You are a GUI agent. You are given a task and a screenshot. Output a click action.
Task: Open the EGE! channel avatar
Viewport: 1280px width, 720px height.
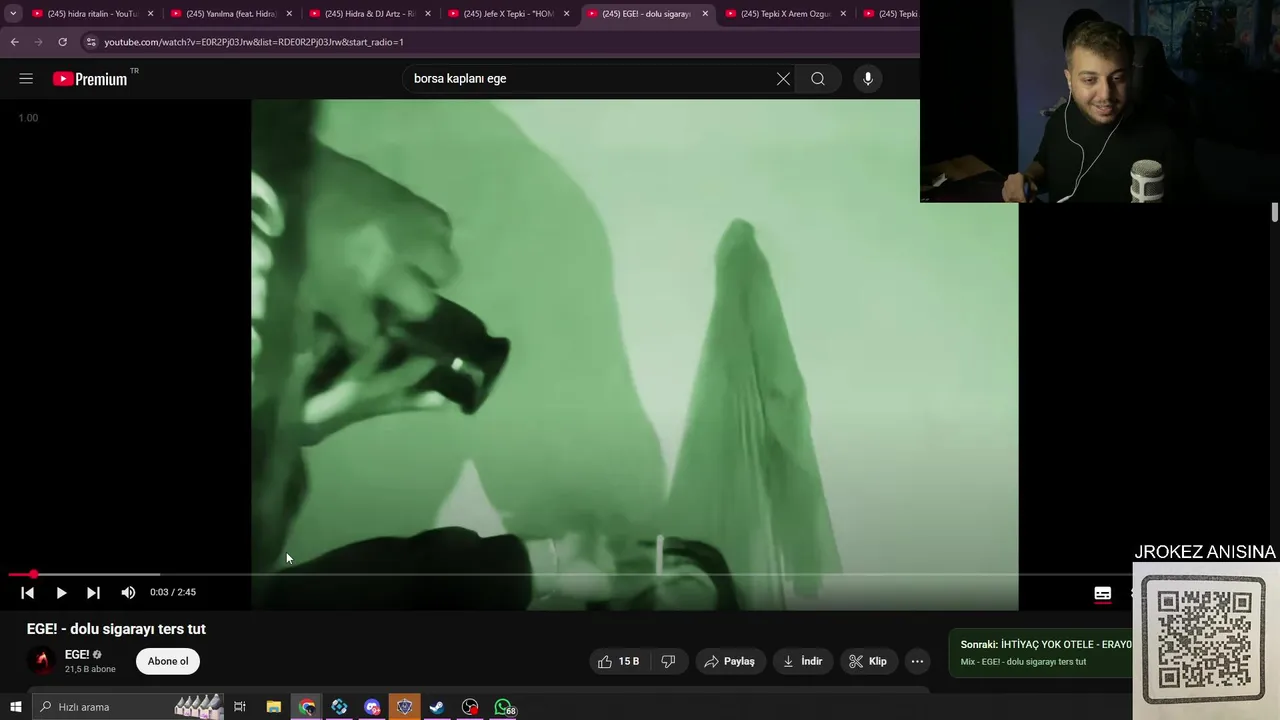[x=42, y=661]
